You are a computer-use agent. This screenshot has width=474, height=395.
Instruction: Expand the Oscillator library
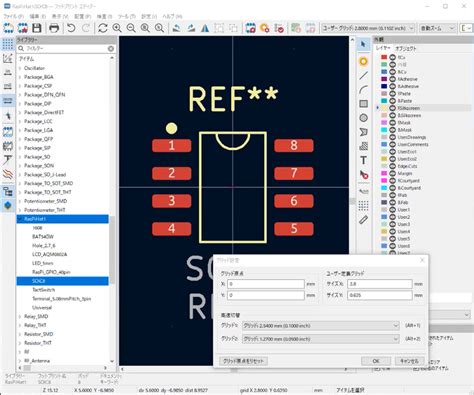[x=20, y=68]
